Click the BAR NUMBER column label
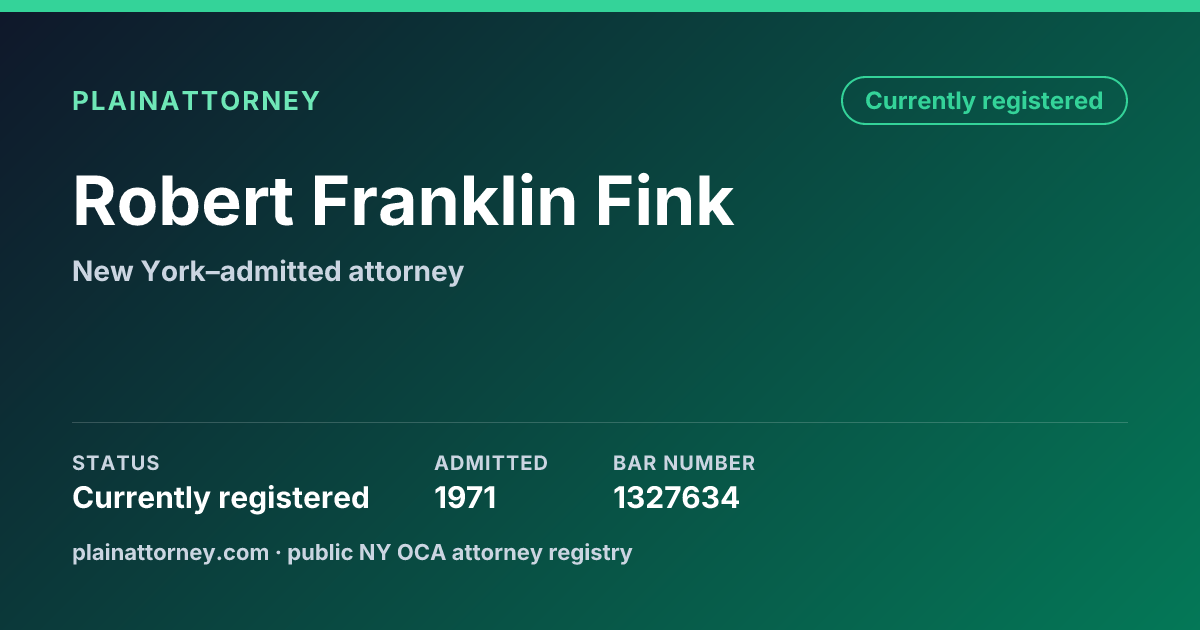1200x630 pixels. pyautogui.click(x=684, y=463)
